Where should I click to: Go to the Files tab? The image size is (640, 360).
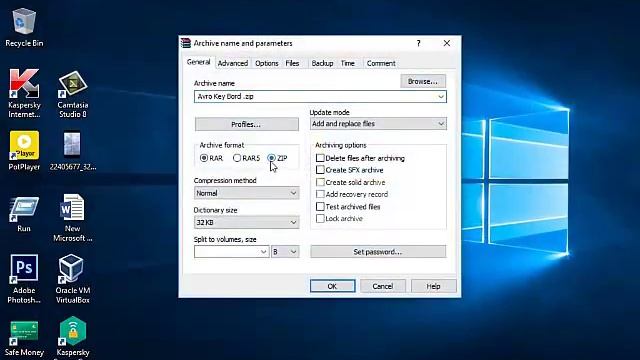292,63
